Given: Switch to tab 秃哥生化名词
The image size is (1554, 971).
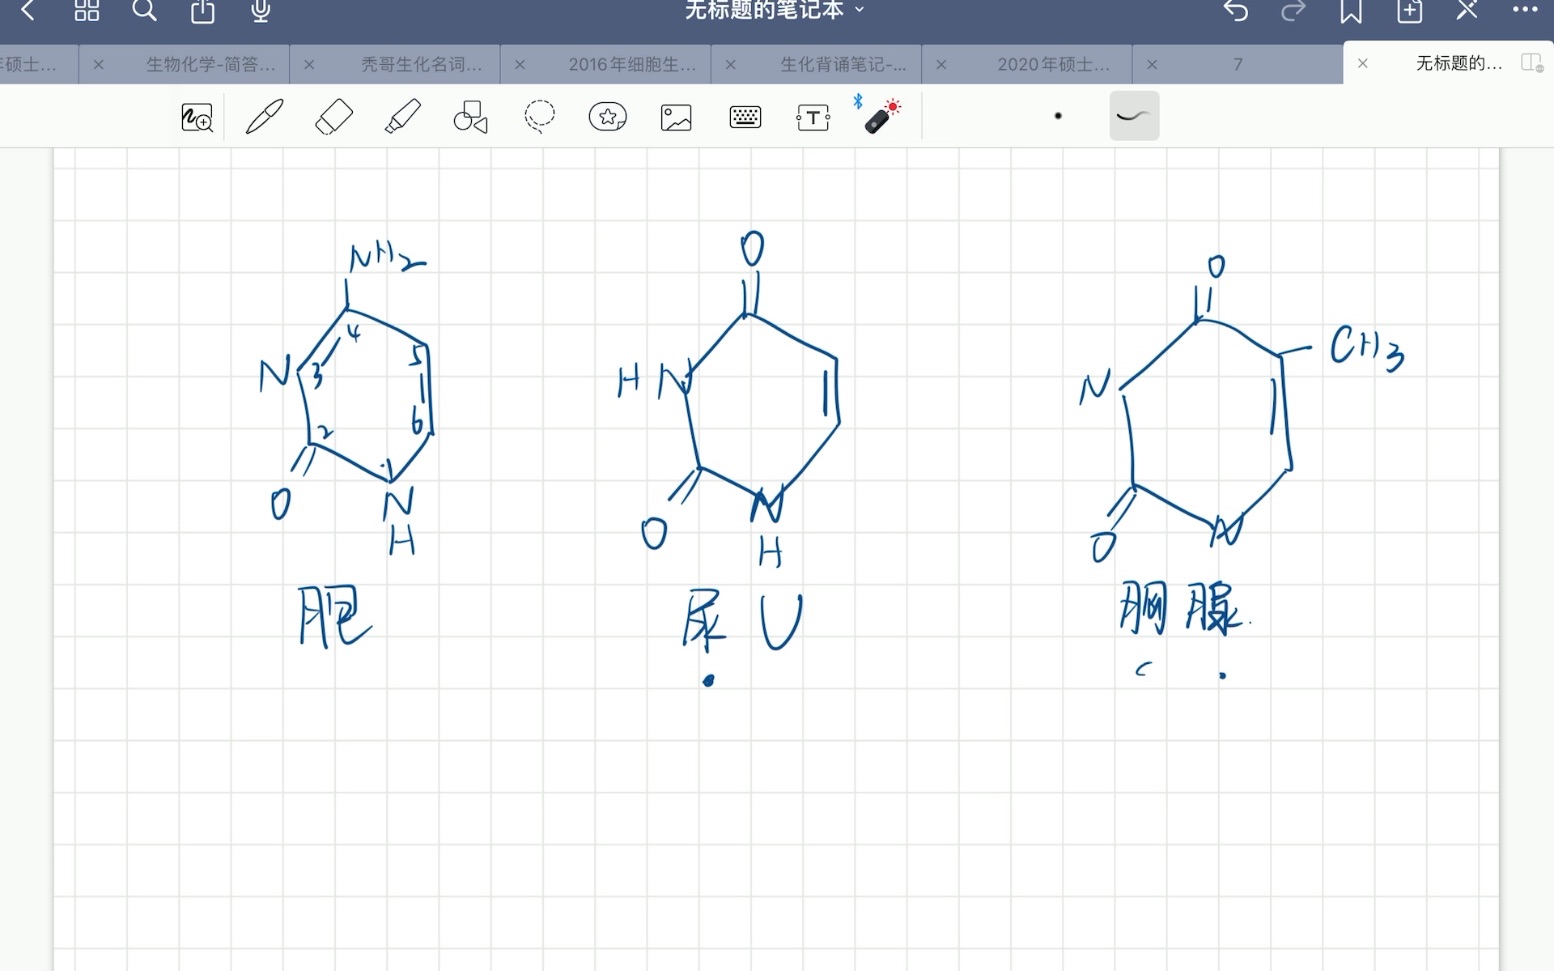Looking at the screenshot, I should click(421, 64).
